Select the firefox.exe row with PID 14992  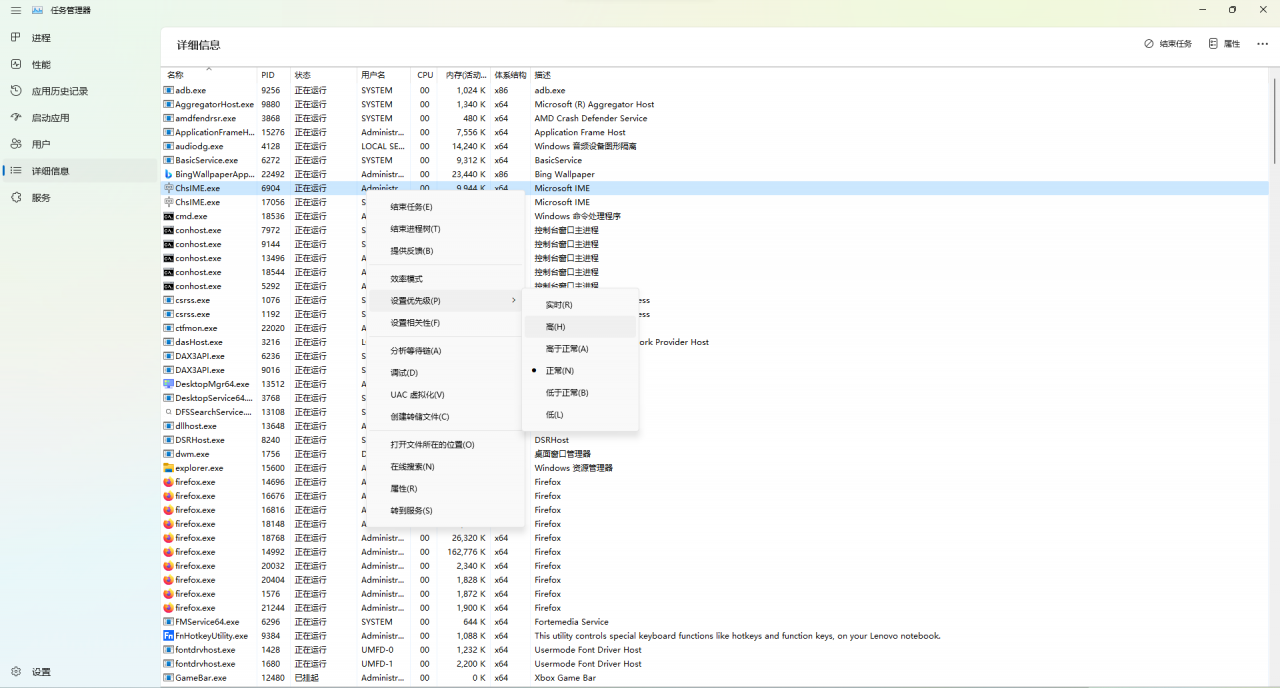(715, 552)
